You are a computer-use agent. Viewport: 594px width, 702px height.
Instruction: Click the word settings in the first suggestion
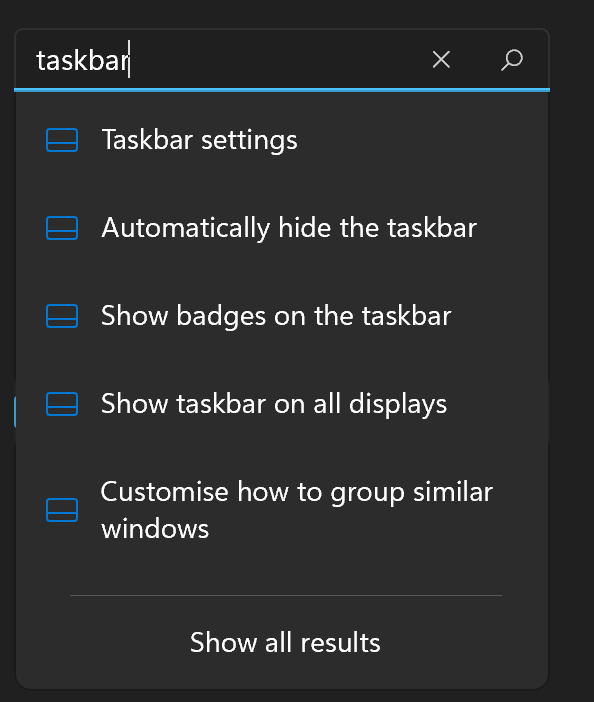click(x=249, y=141)
